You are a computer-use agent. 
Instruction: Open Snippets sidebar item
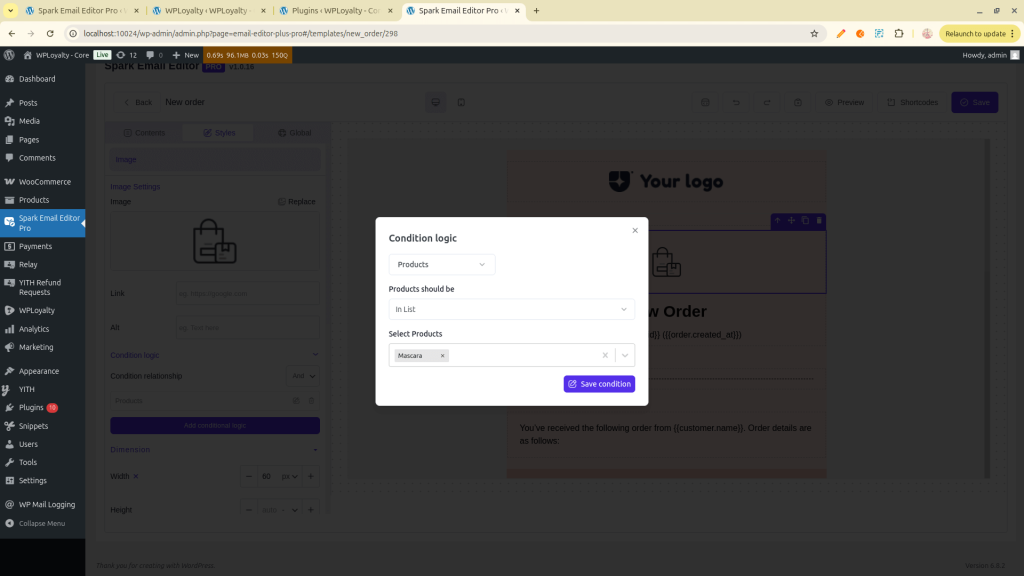tap(33, 426)
